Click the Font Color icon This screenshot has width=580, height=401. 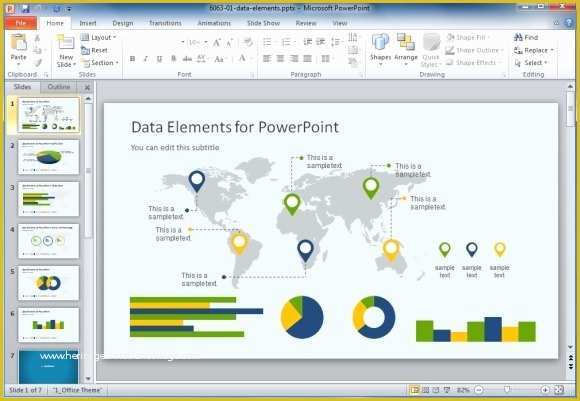pos(242,58)
